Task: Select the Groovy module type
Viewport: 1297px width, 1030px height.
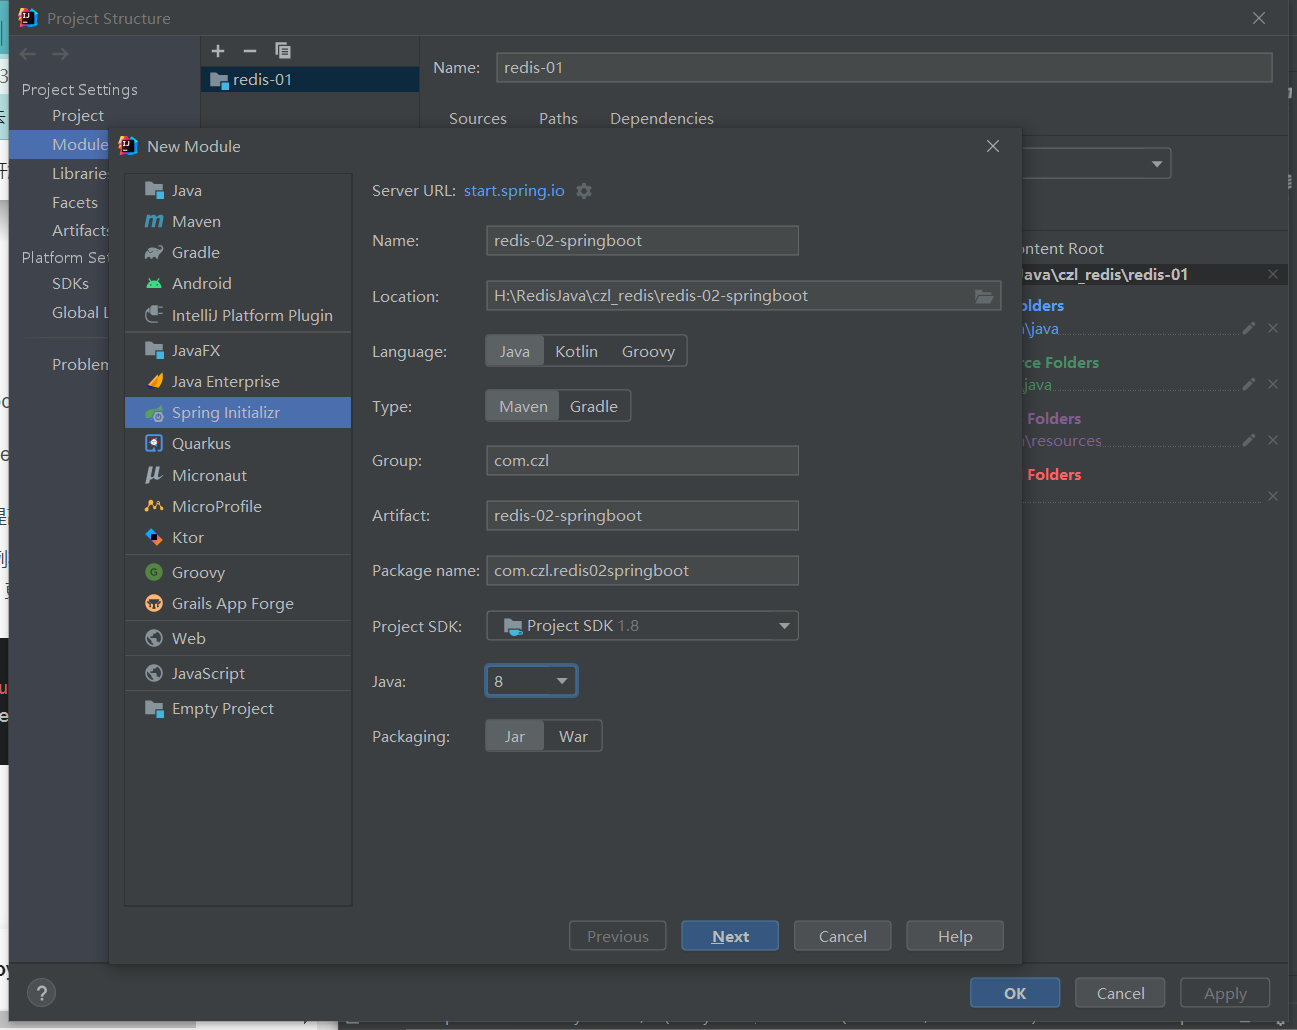Action: coord(238,572)
